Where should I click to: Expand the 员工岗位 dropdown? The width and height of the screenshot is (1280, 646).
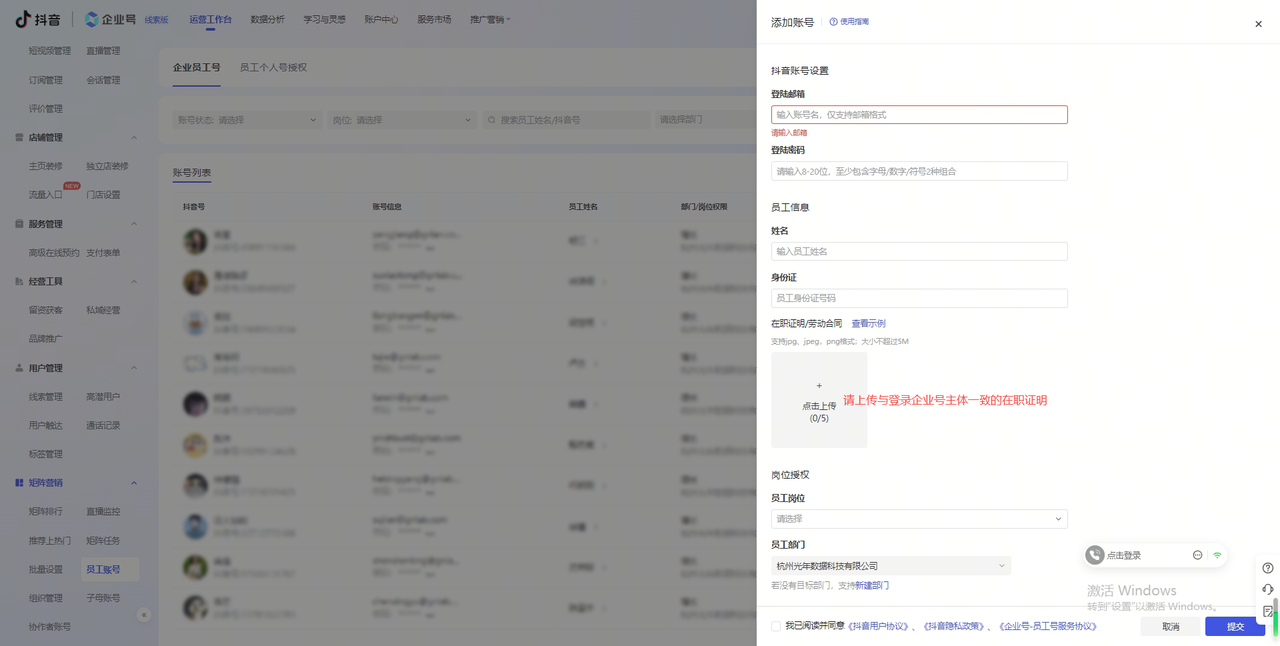[918, 519]
